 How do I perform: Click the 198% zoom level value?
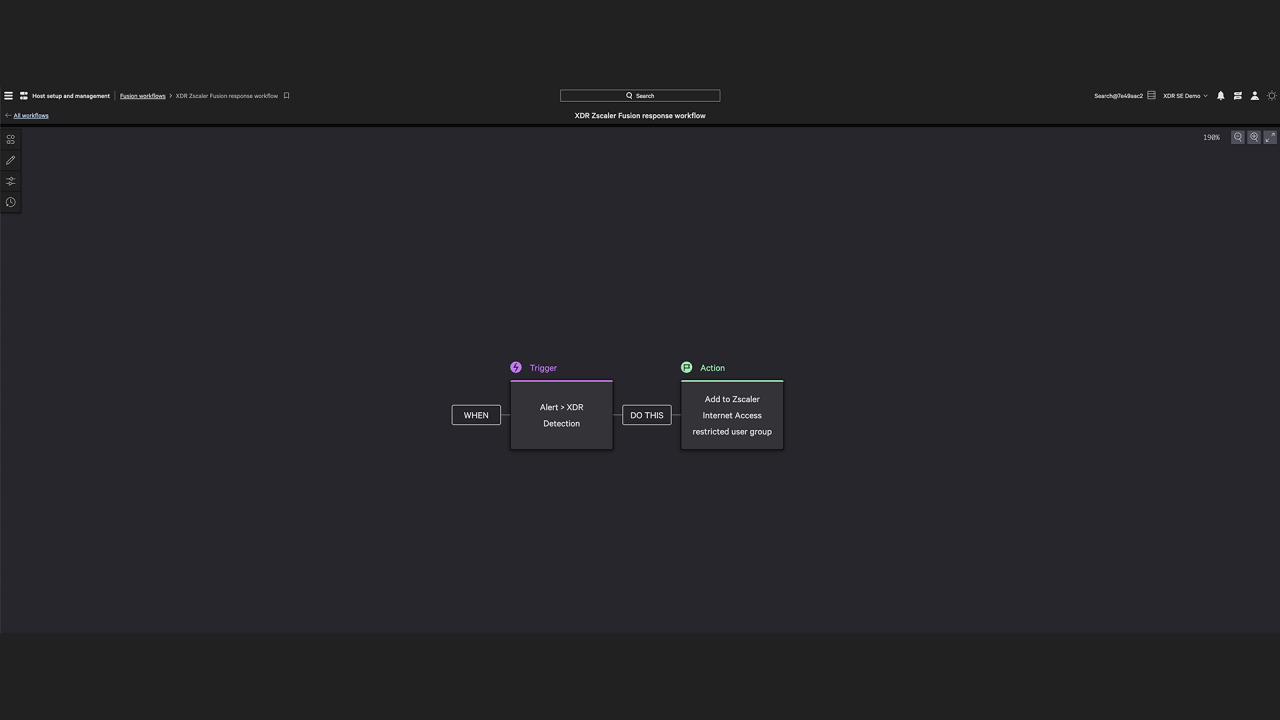[x=1211, y=137]
